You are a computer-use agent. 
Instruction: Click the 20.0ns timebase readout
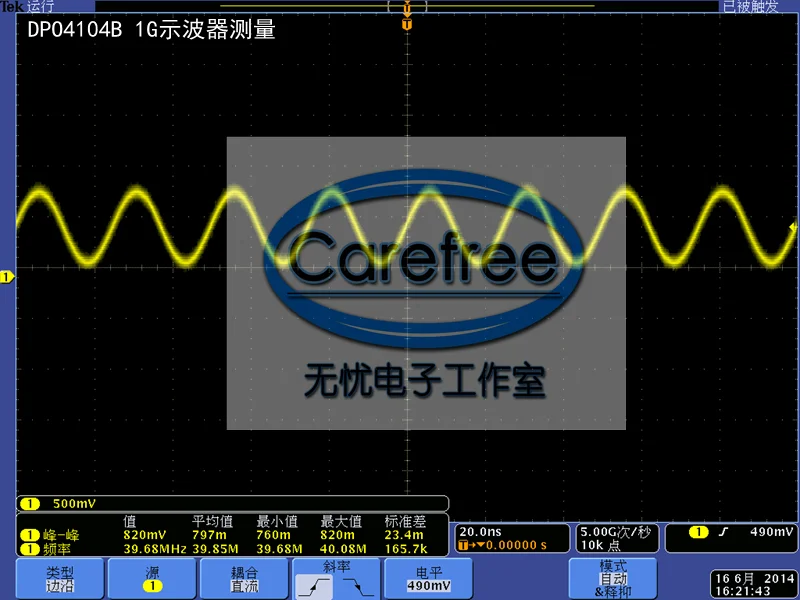480,532
